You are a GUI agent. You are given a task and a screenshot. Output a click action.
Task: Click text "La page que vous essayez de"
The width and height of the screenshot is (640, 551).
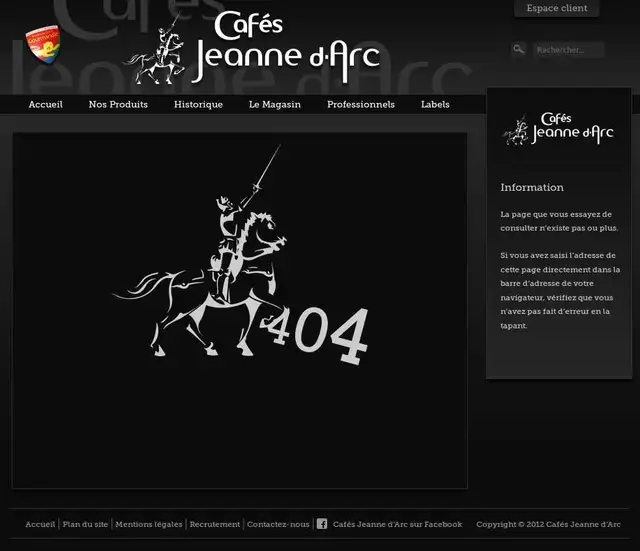tap(556, 214)
